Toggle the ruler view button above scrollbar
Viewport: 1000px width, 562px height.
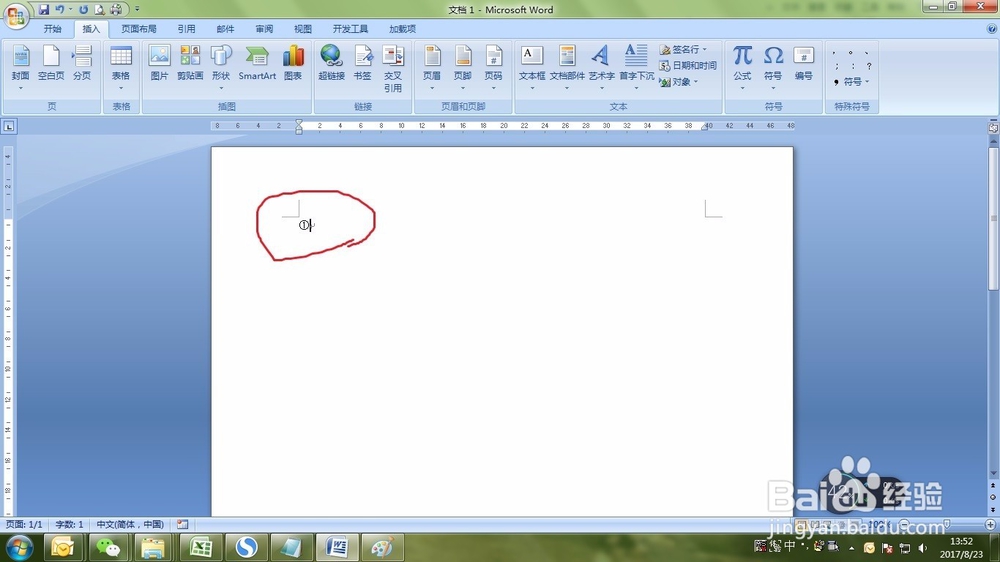(993, 128)
